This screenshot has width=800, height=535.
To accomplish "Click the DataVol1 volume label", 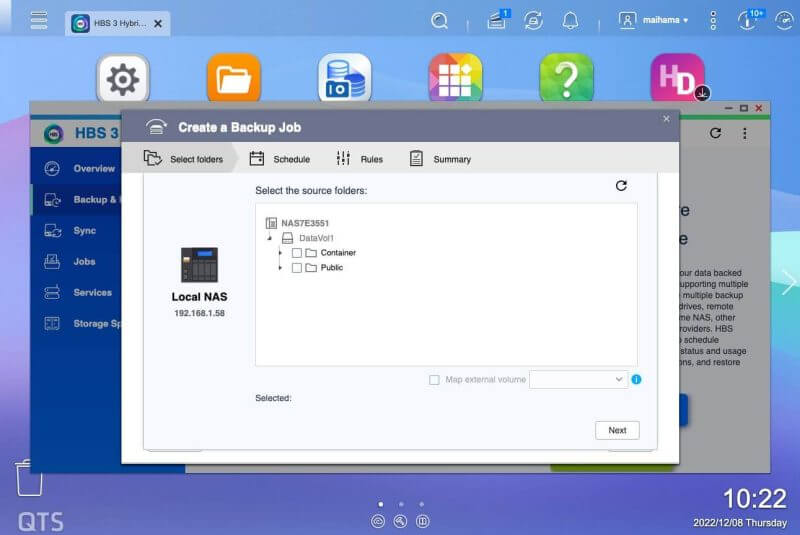I will coord(316,238).
